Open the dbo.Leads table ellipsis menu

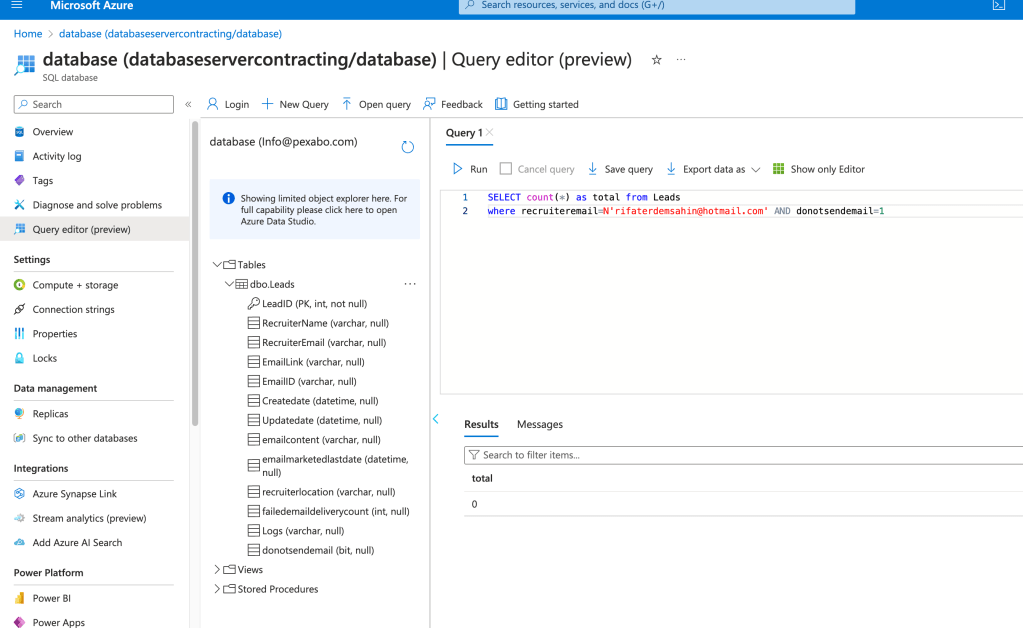[x=410, y=284]
